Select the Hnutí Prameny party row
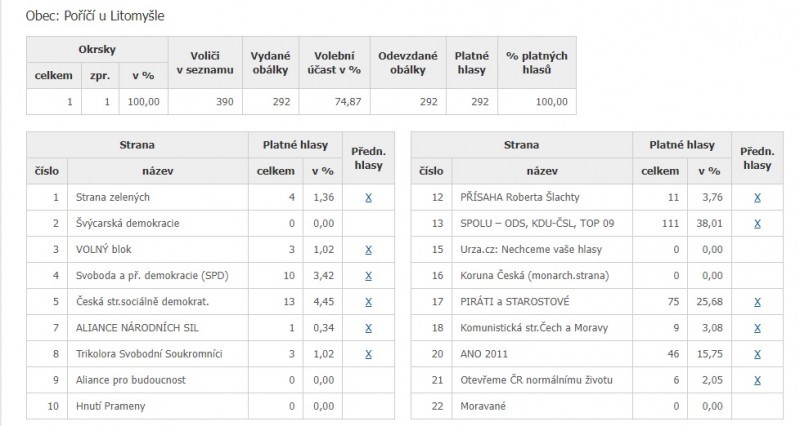Viewport: 800px width, 426px height. pos(210,406)
